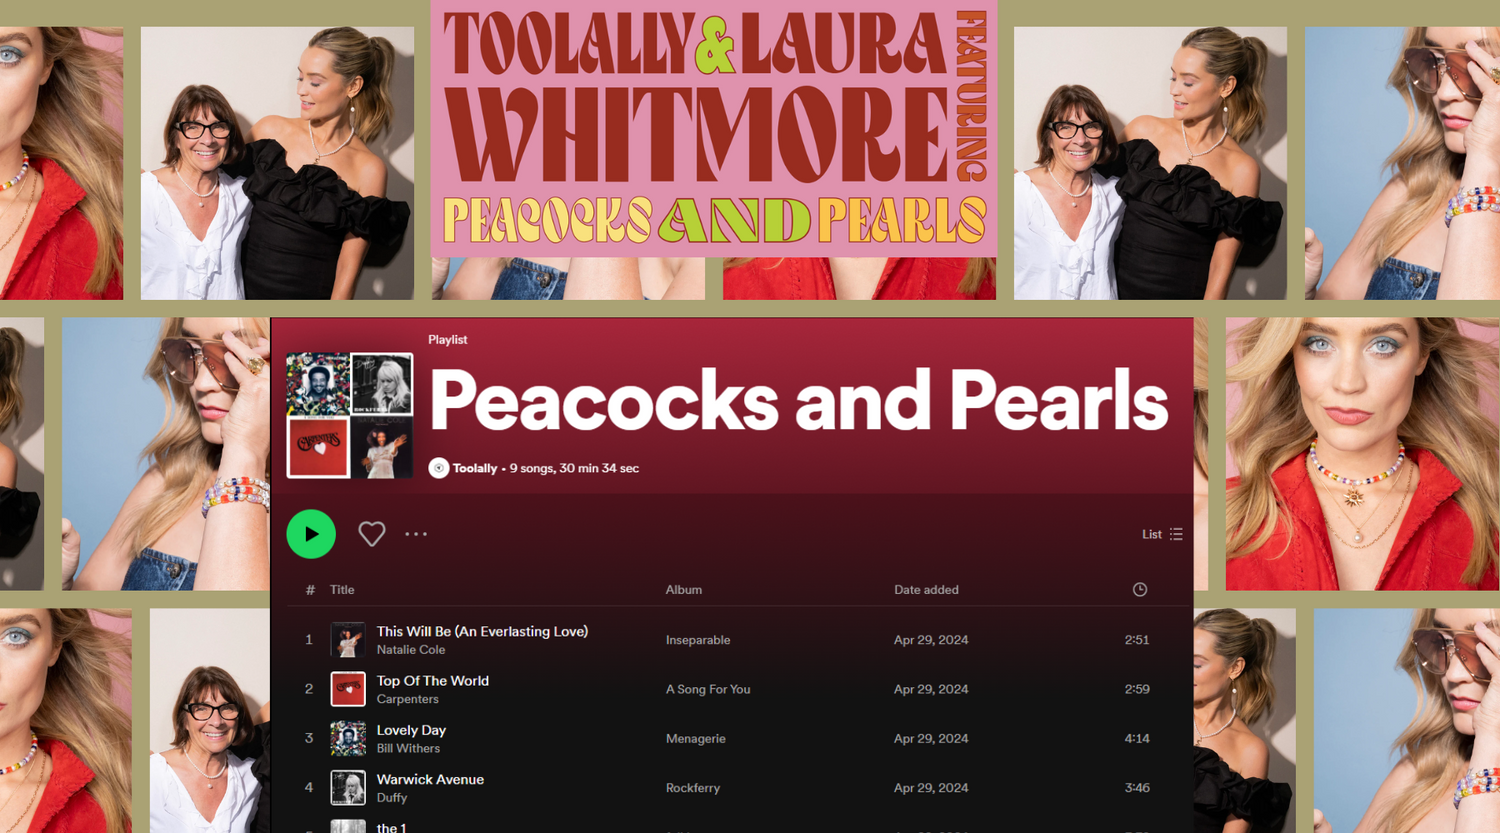Sort by the Date added column

(x=925, y=590)
